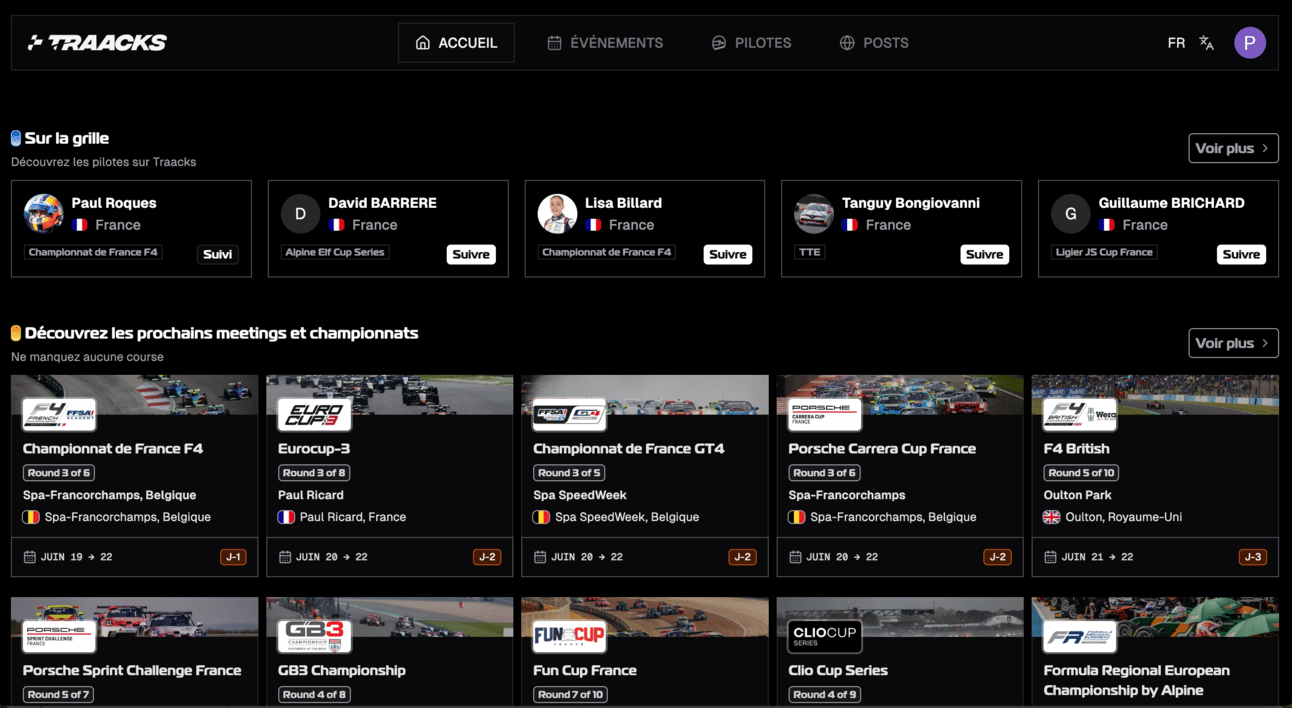Open the Championnat de France F4 event logo

click(x=59, y=414)
